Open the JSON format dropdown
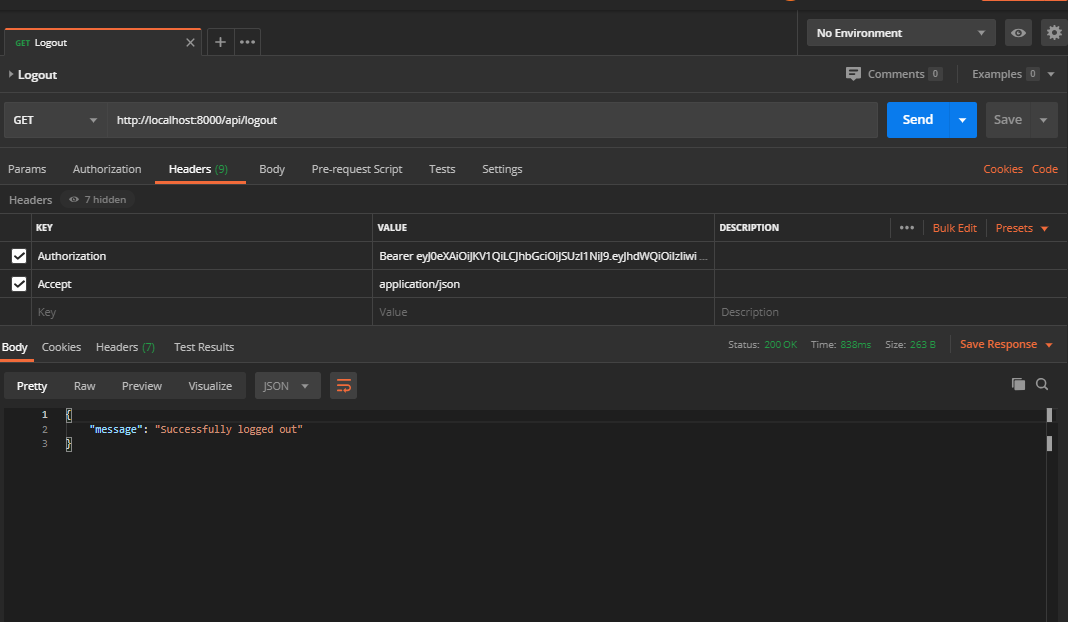The height and width of the screenshot is (622, 1068). coord(287,386)
